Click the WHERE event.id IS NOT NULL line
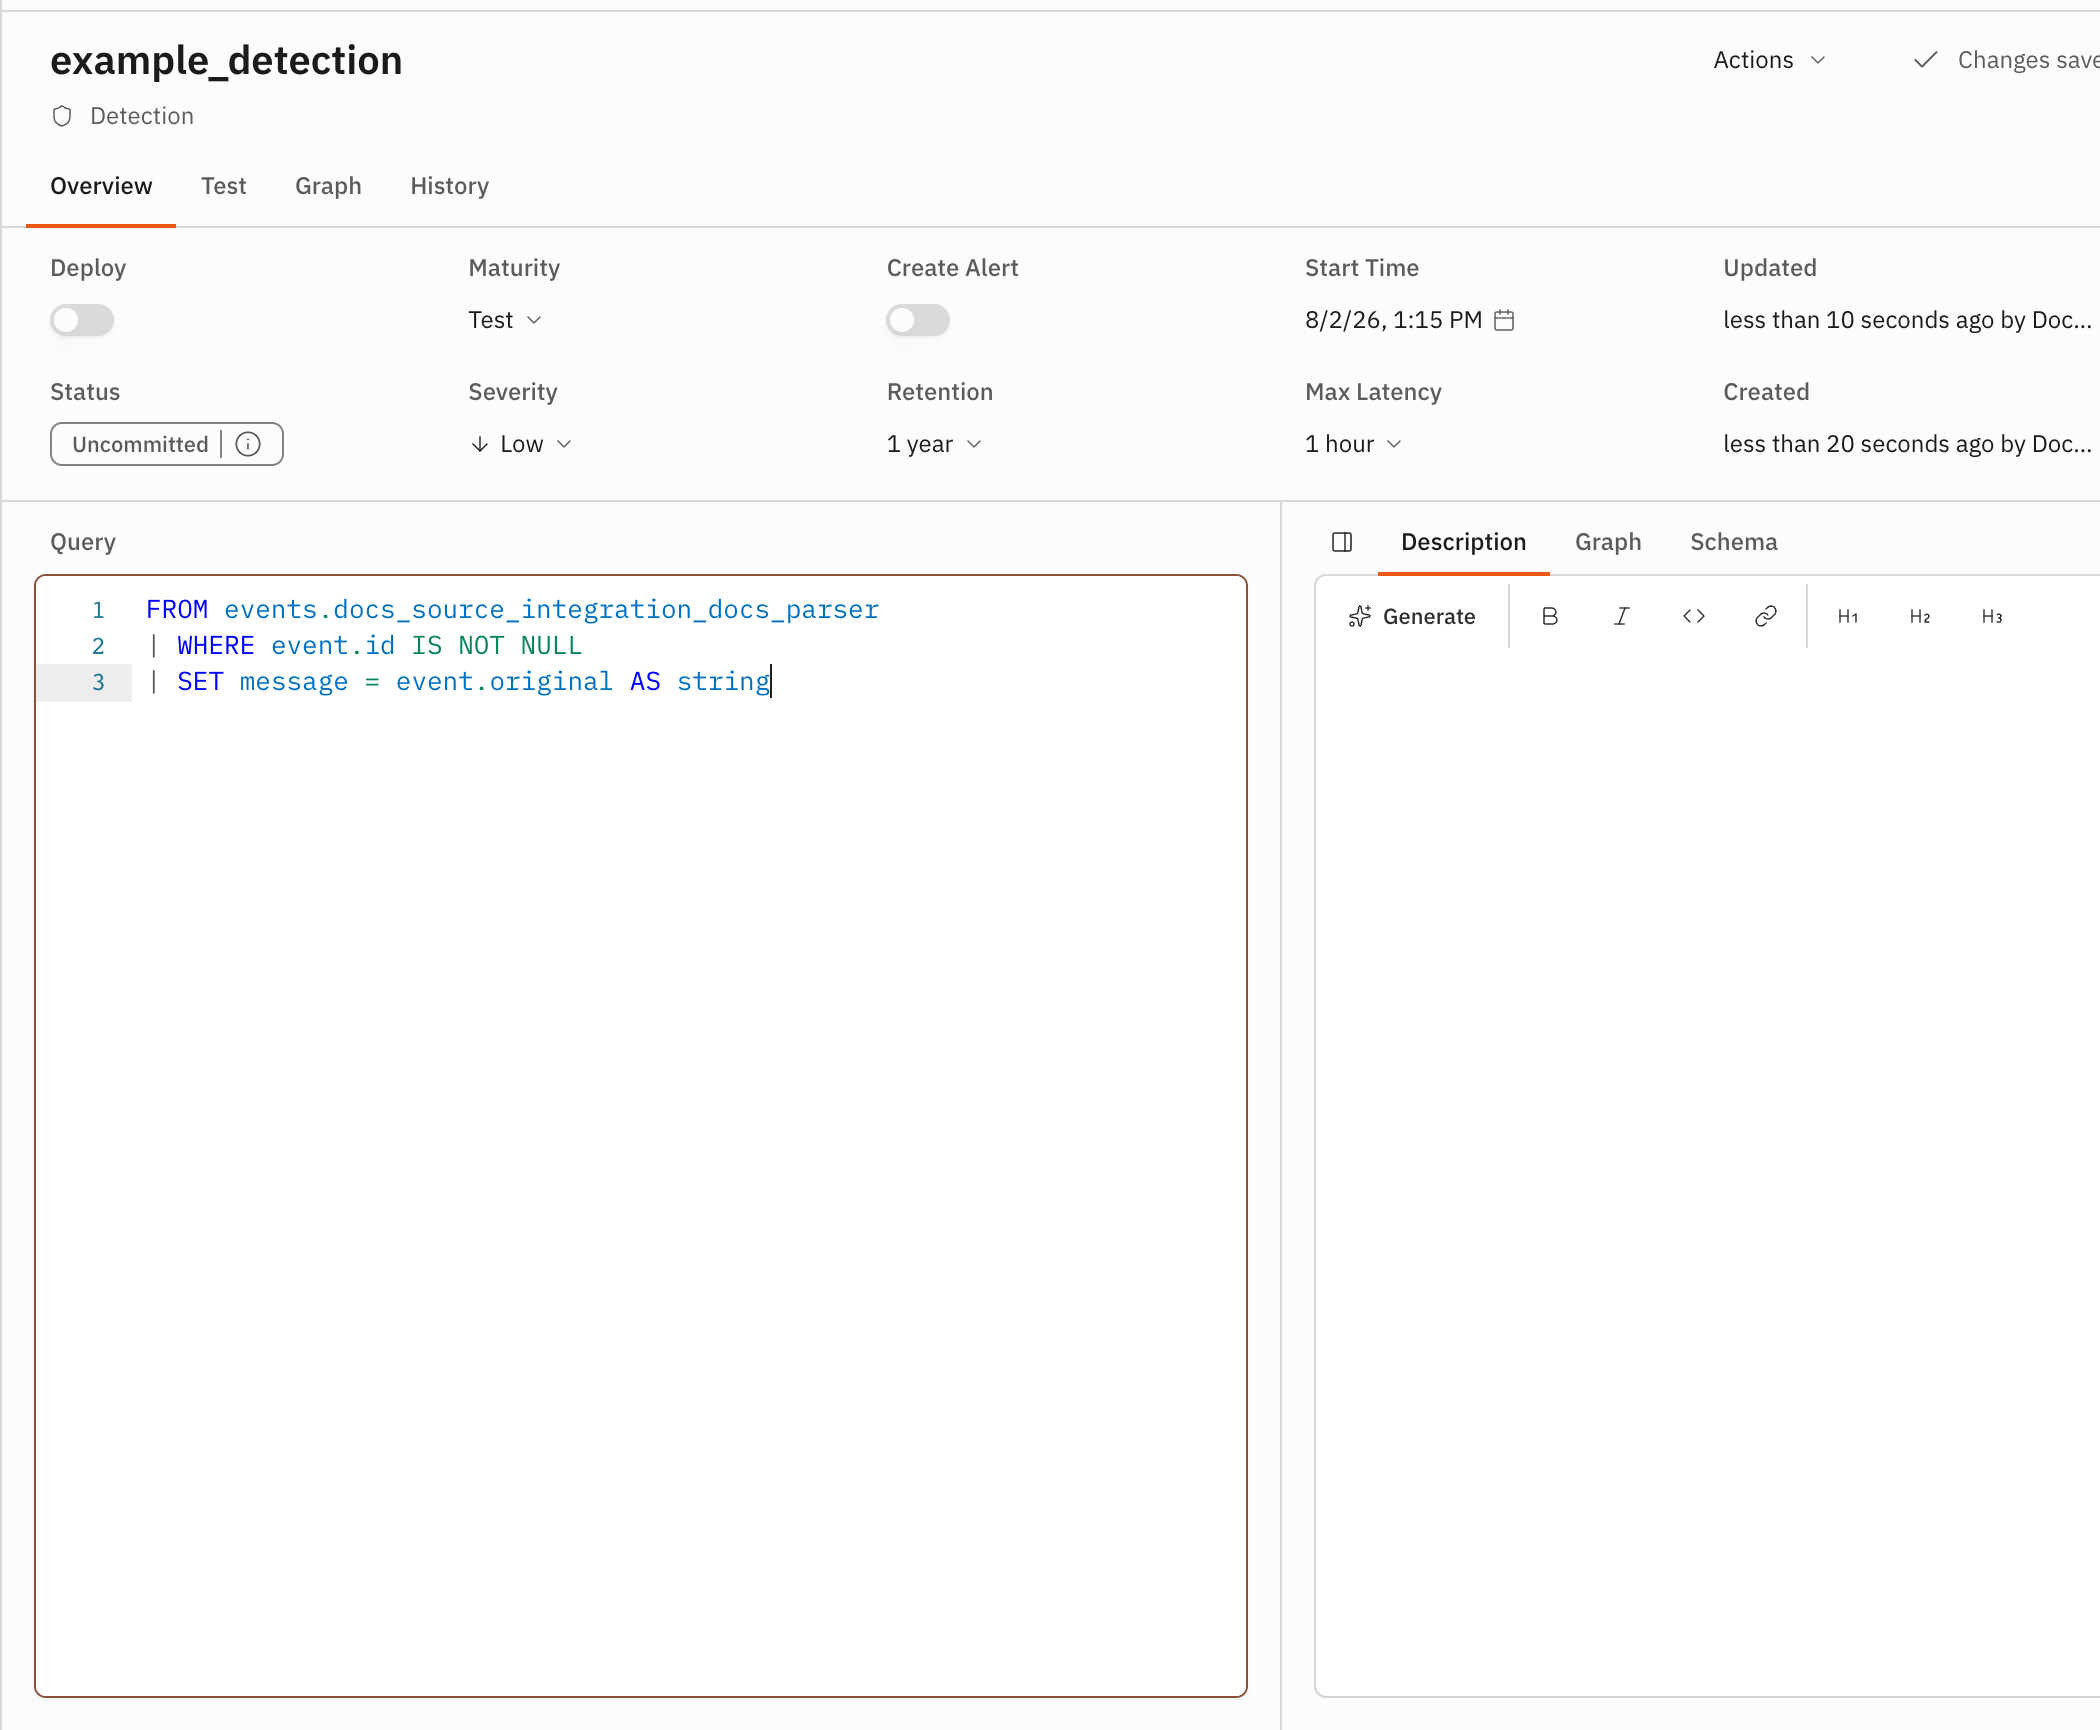The height and width of the screenshot is (1730, 2100). coord(364,646)
